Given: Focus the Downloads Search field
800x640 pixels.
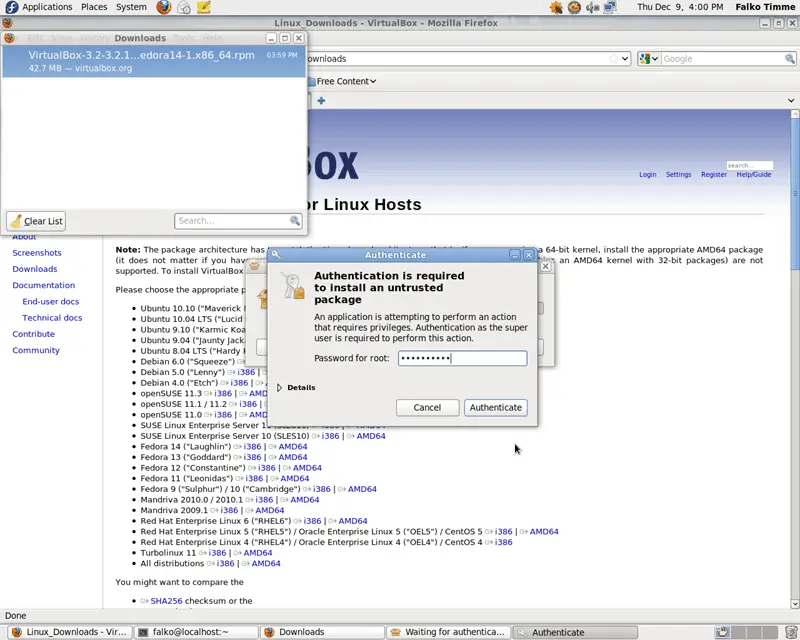Looking at the screenshot, I should click(x=238, y=220).
